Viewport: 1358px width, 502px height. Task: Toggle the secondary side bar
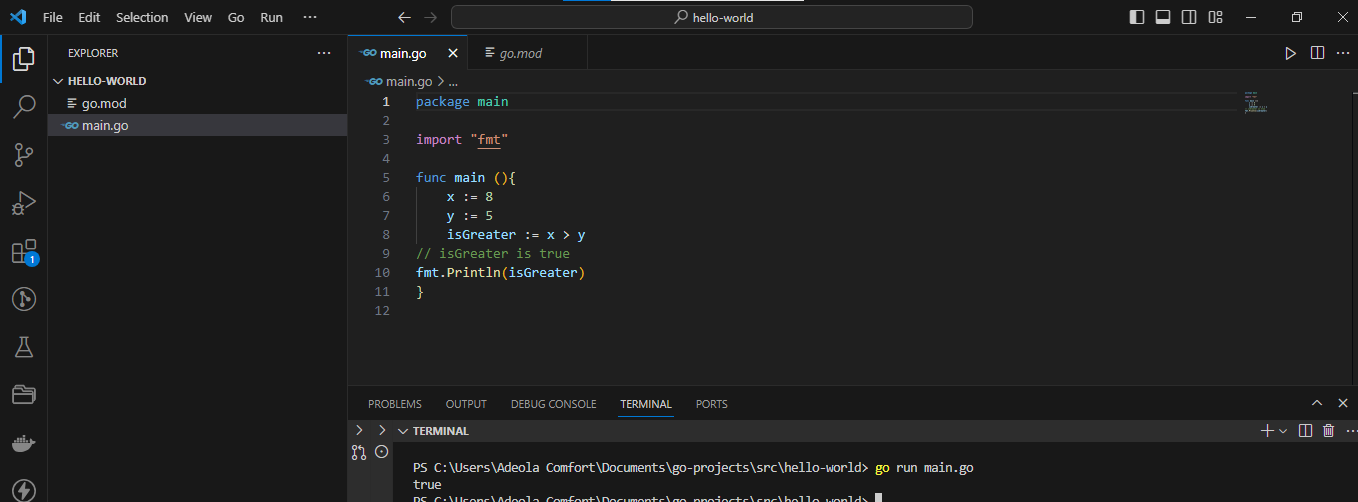(1189, 17)
